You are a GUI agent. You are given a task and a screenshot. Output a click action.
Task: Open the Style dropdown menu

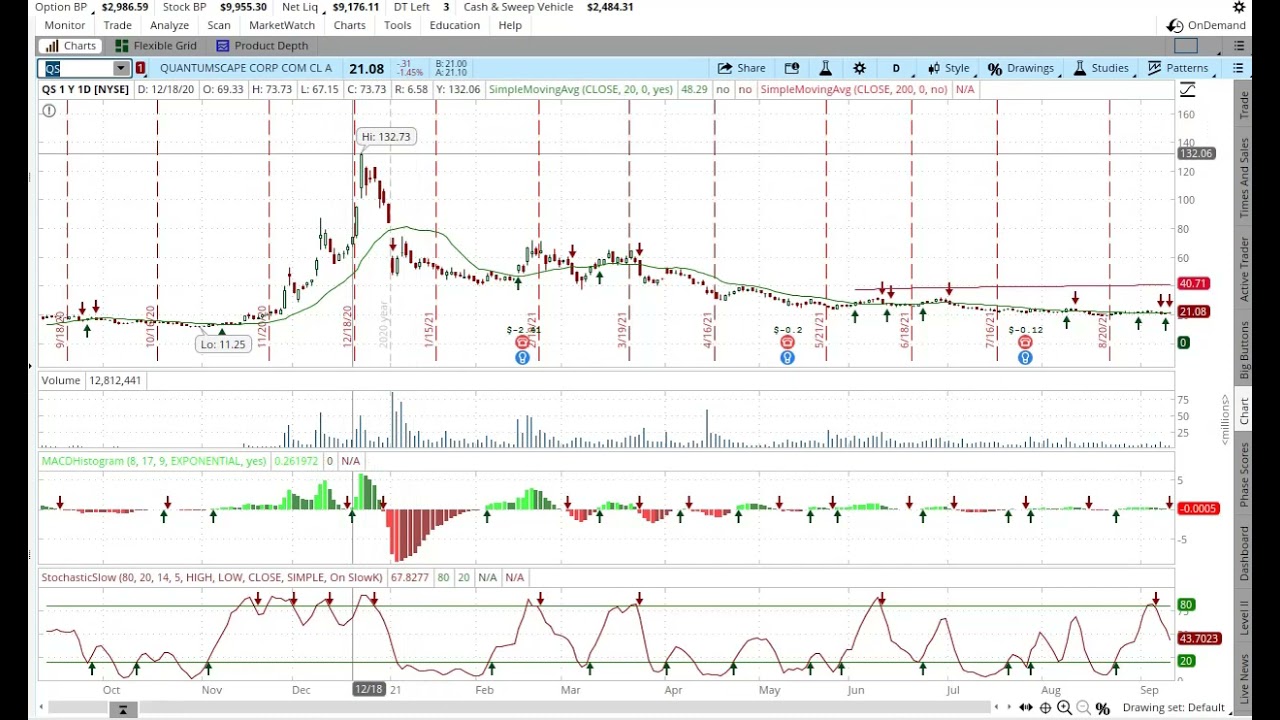coord(948,68)
